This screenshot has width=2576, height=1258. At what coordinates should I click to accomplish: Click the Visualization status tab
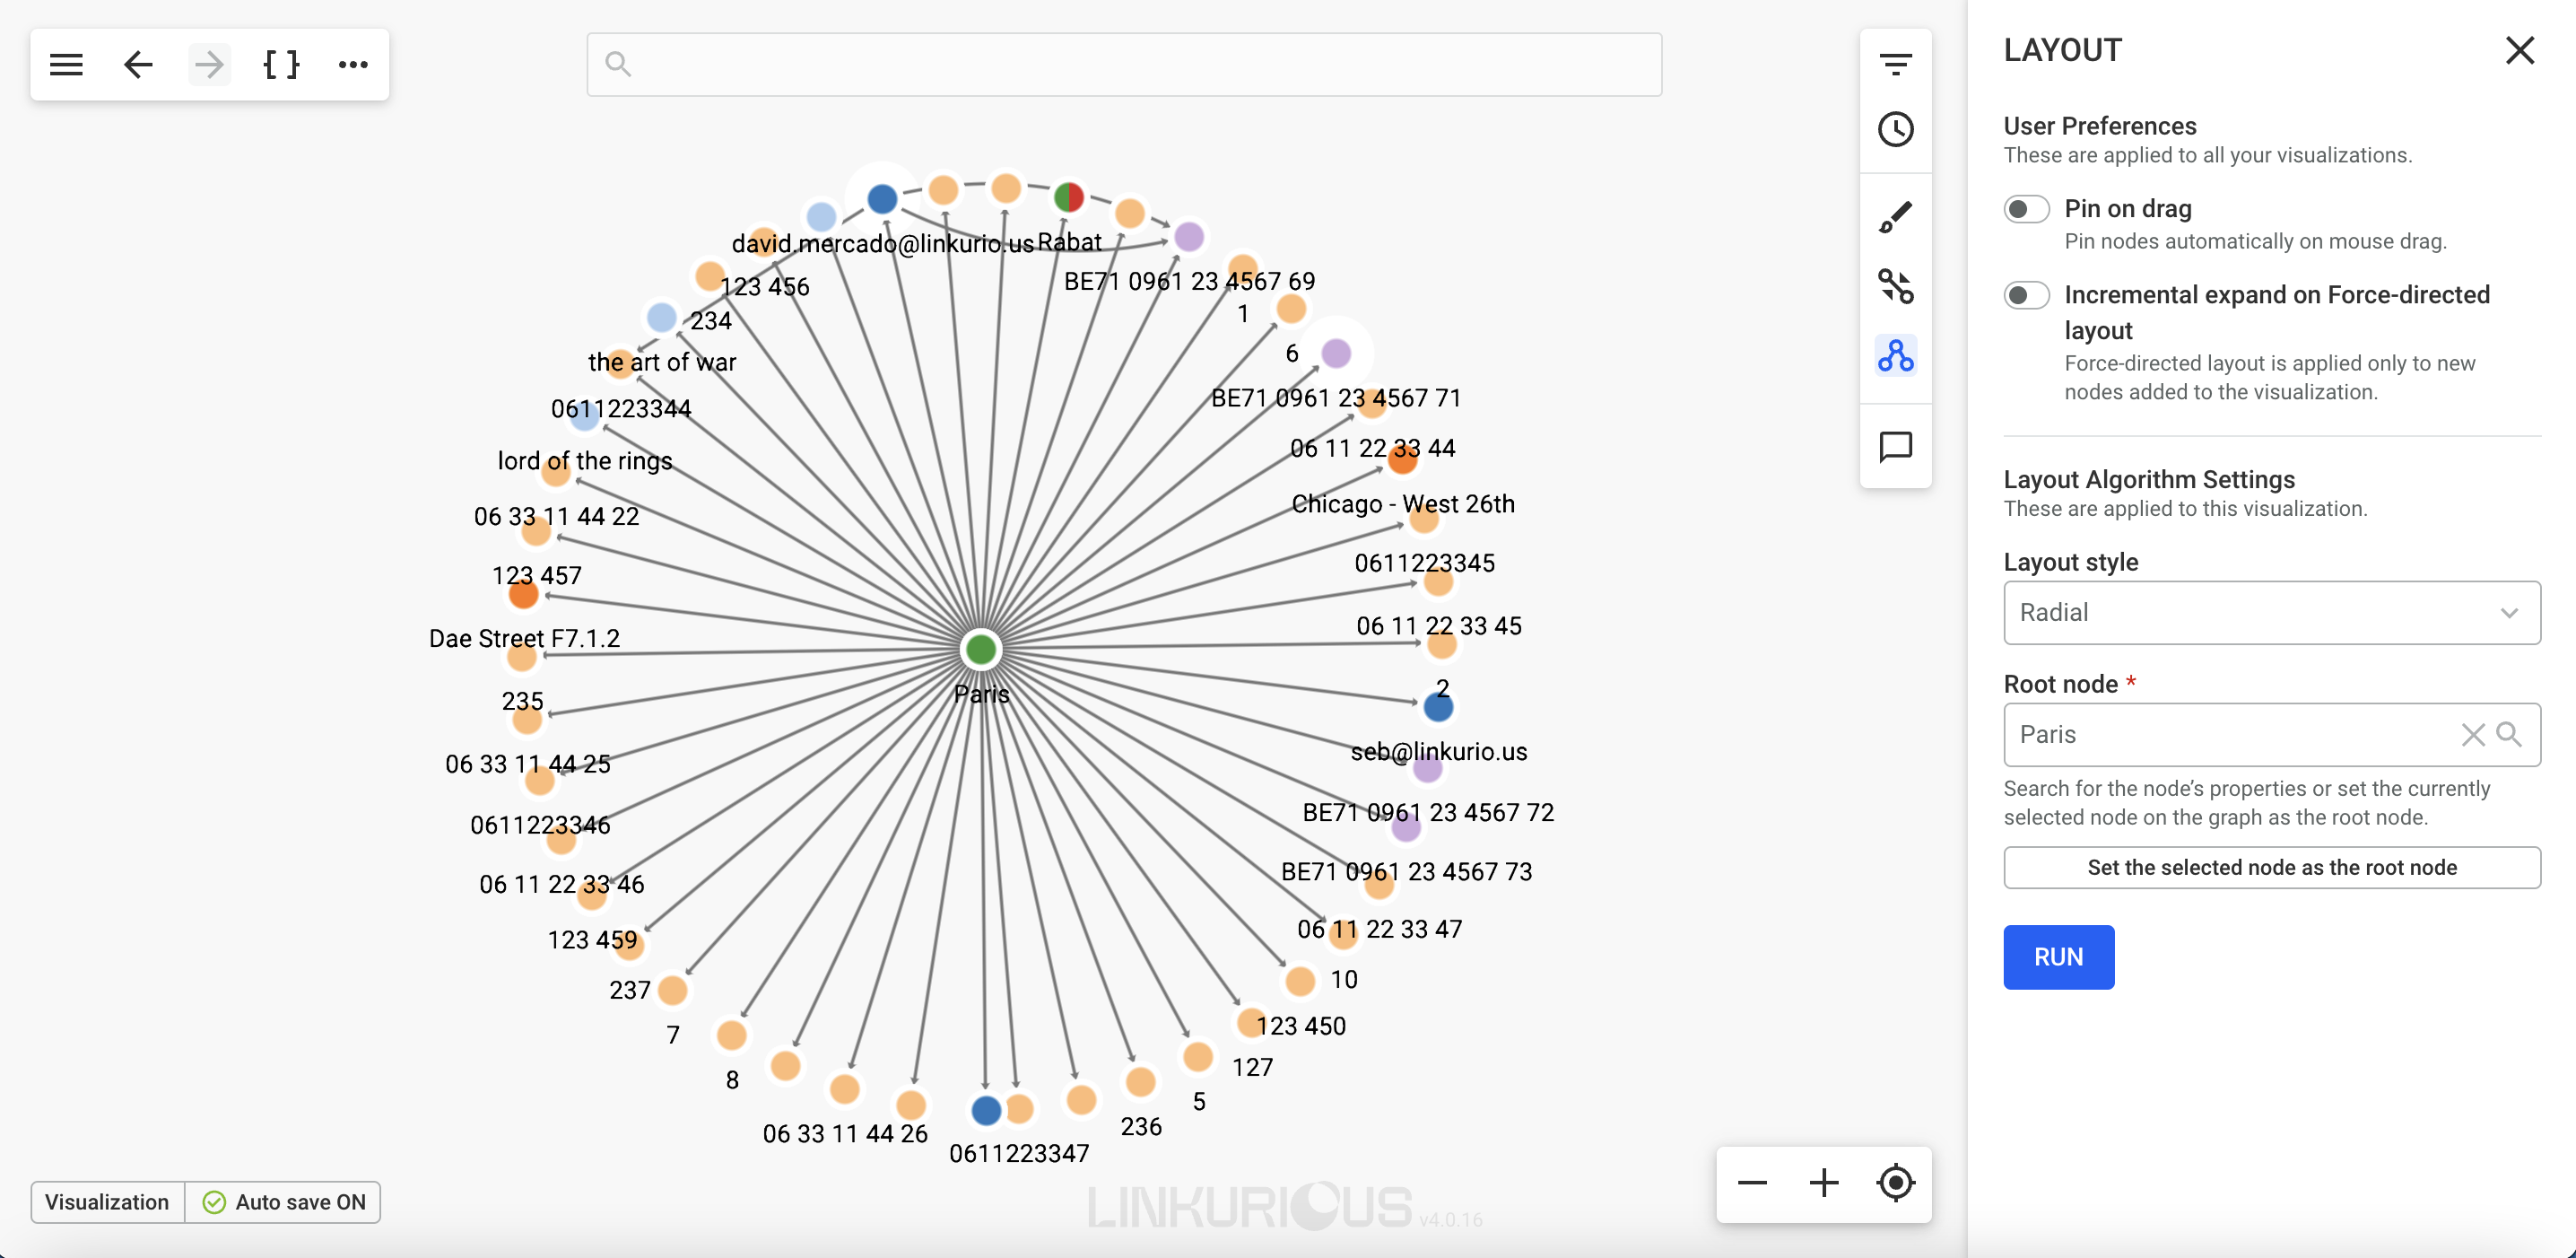[107, 1202]
